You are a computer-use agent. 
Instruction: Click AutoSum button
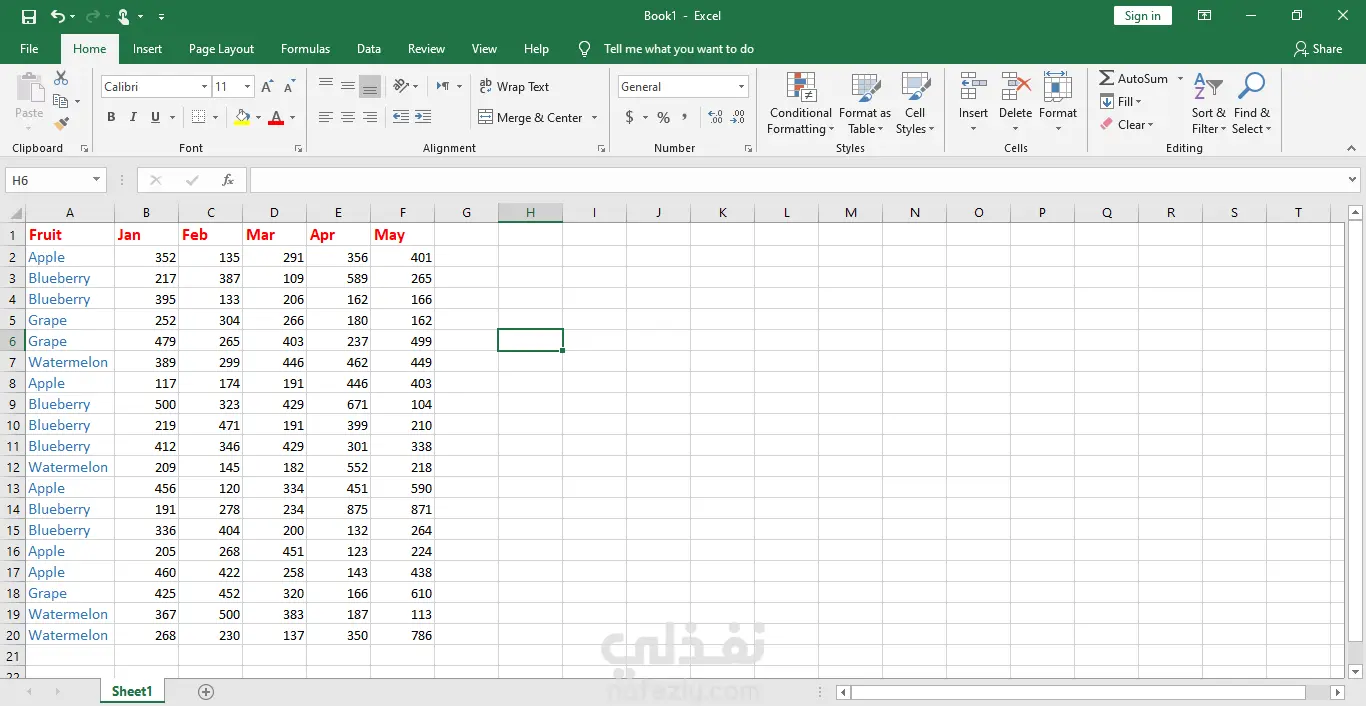tap(1134, 78)
